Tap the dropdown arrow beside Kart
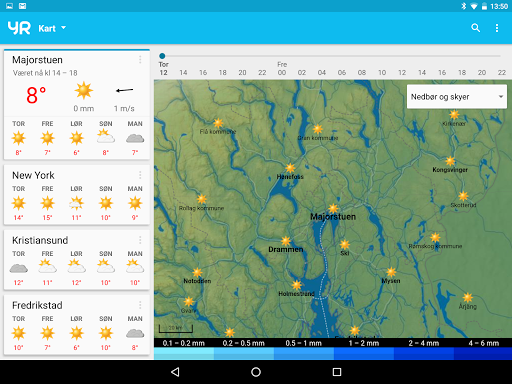512x384 pixels. click(x=63, y=28)
